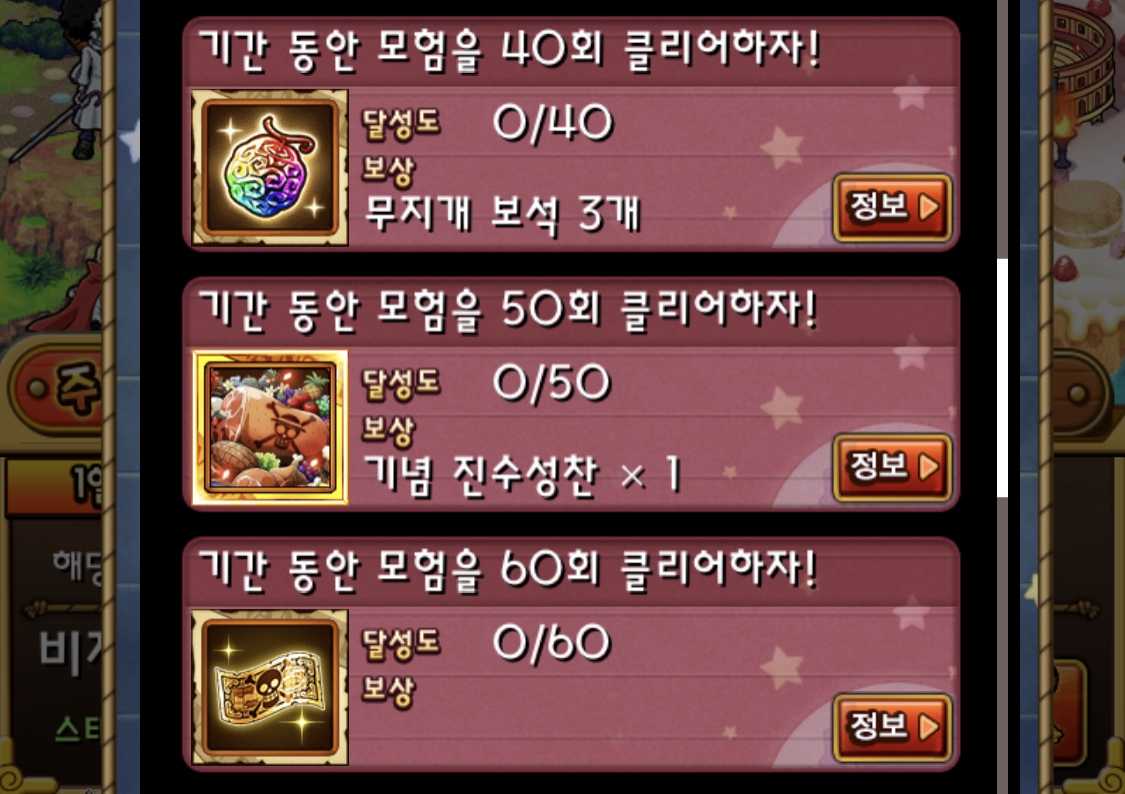Viewport: 1125px width, 794px height.
Task: Tap the rainbow gem fruit reward icon
Action: click(270, 168)
